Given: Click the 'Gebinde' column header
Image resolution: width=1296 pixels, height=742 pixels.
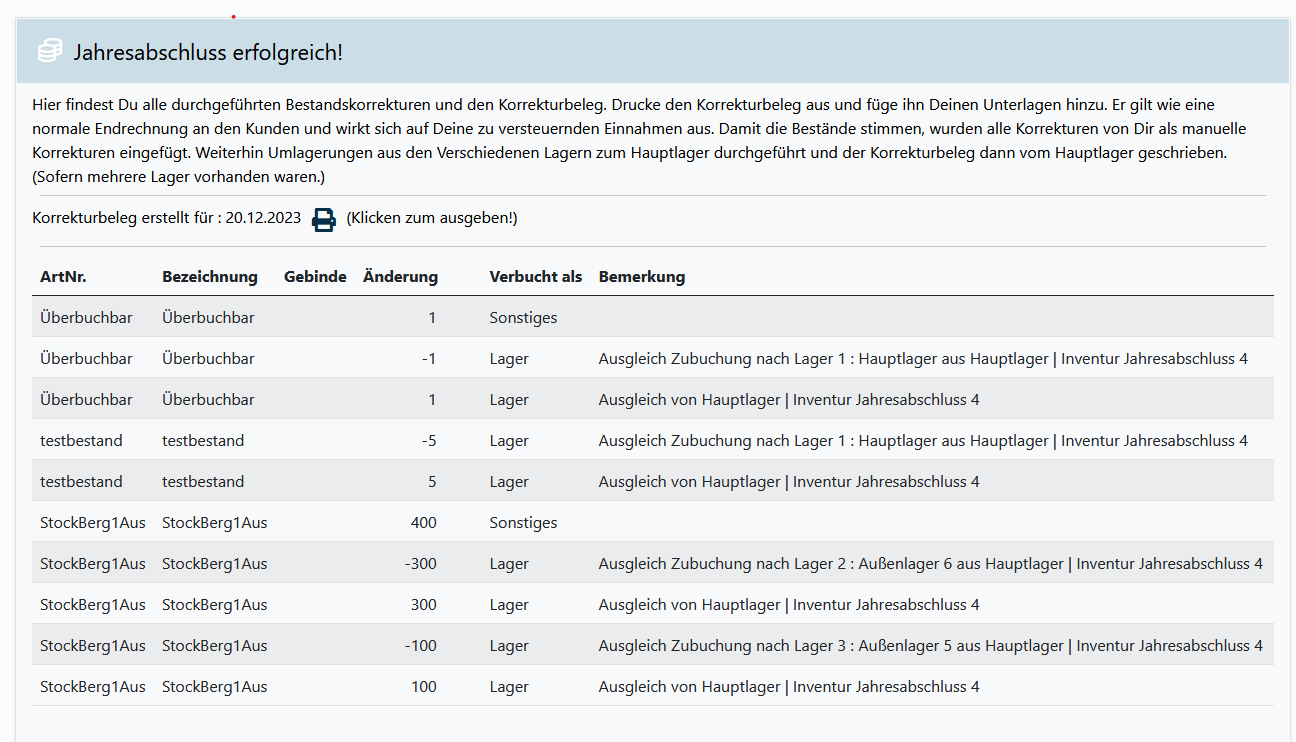Looking at the screenshot, I should tap(315, 277).
